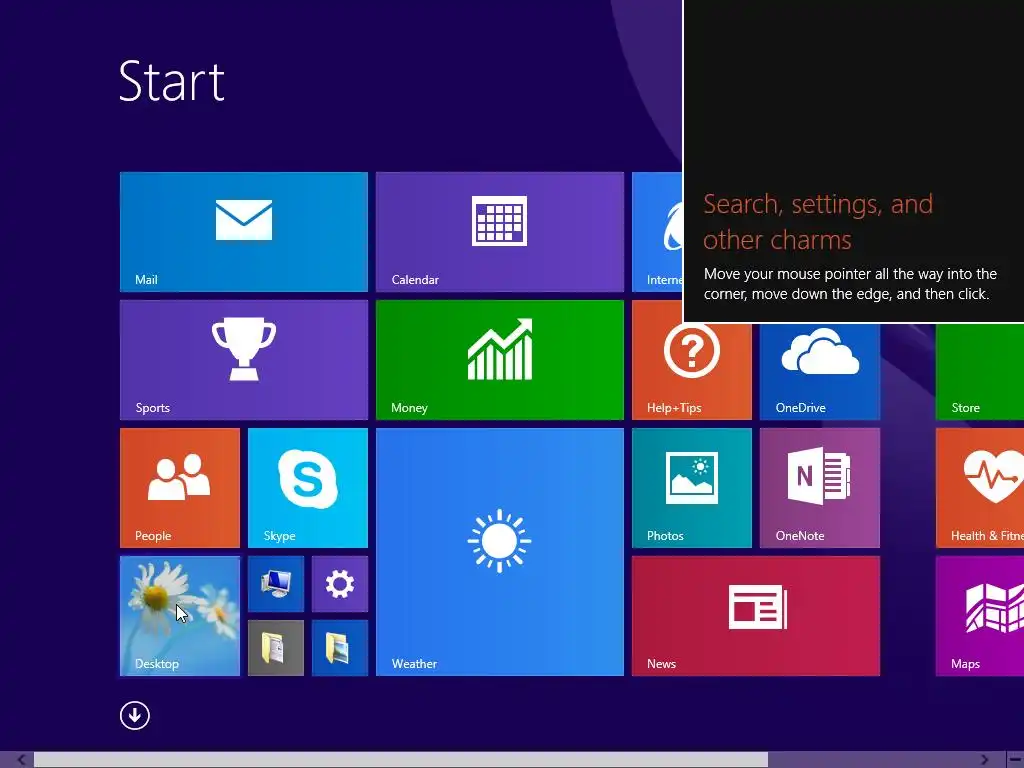Launch the Store tile
Screen dimensions: 1024x768
[980, 371]
